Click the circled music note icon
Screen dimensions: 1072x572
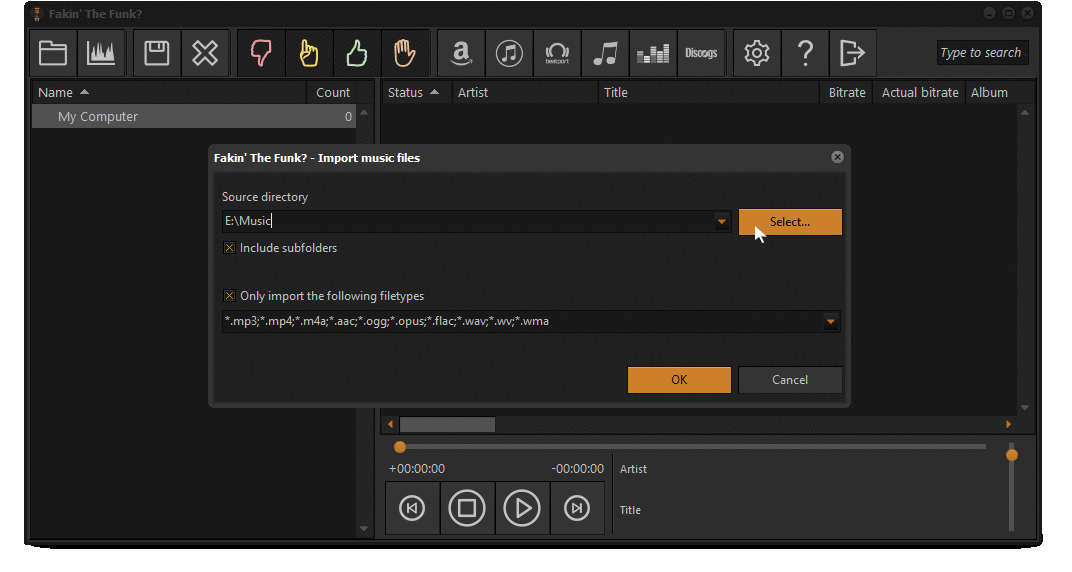(x=509, y=53)
